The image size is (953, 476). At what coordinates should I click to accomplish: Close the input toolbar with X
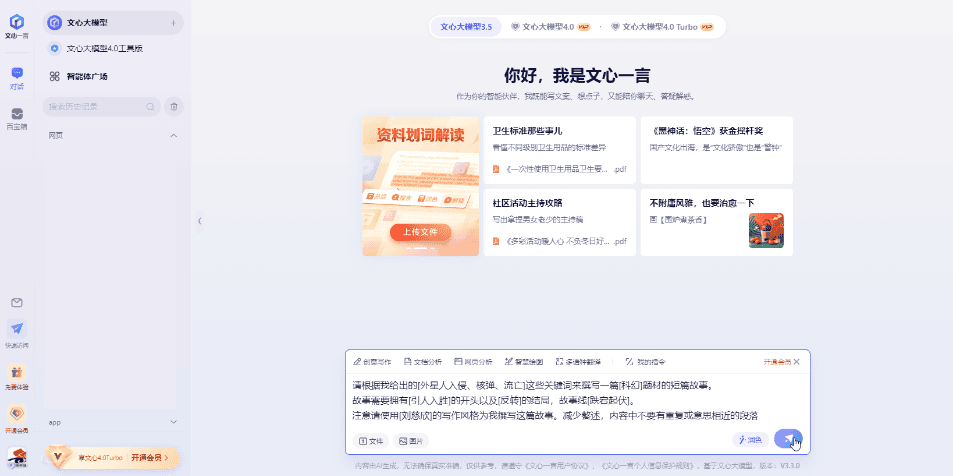pos(797,362)
